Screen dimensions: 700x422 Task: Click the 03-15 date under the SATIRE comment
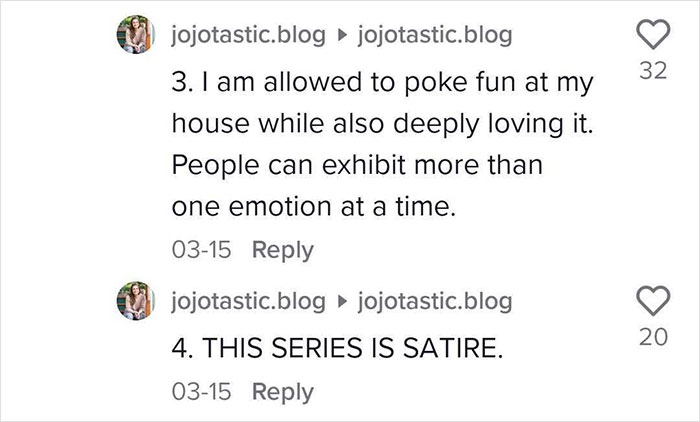(200, 392)
